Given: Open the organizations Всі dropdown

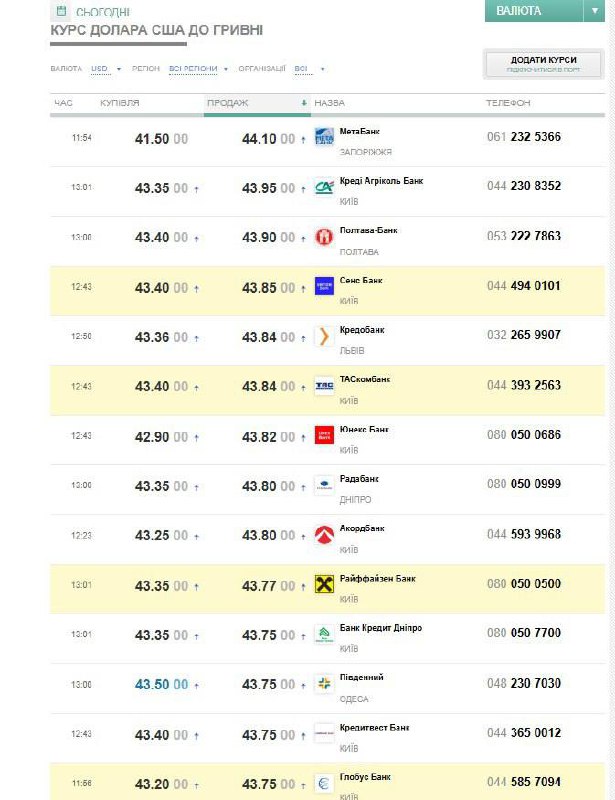Looking at the screenshot, I should 307,69.
